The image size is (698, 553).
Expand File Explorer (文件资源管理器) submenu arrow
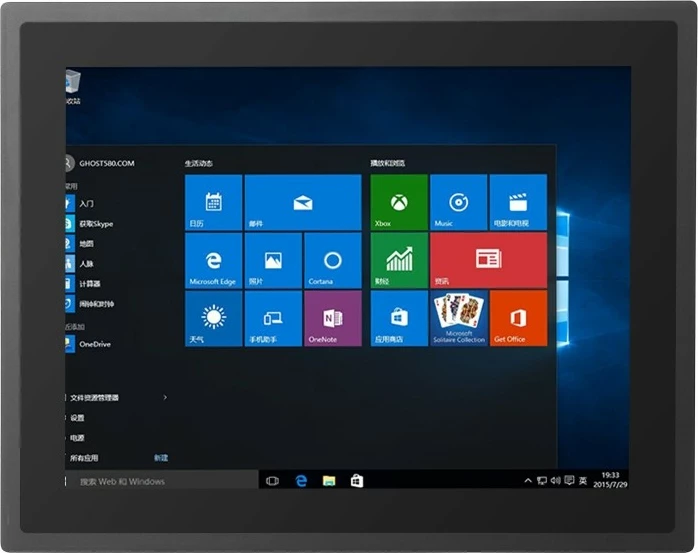pos(165,397)
